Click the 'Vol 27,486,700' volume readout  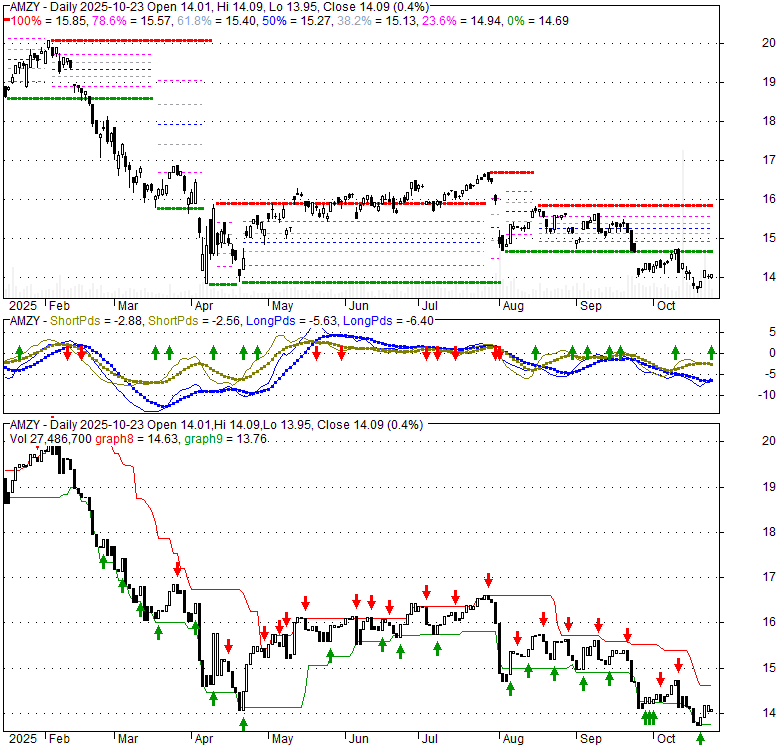coord(51,439)
